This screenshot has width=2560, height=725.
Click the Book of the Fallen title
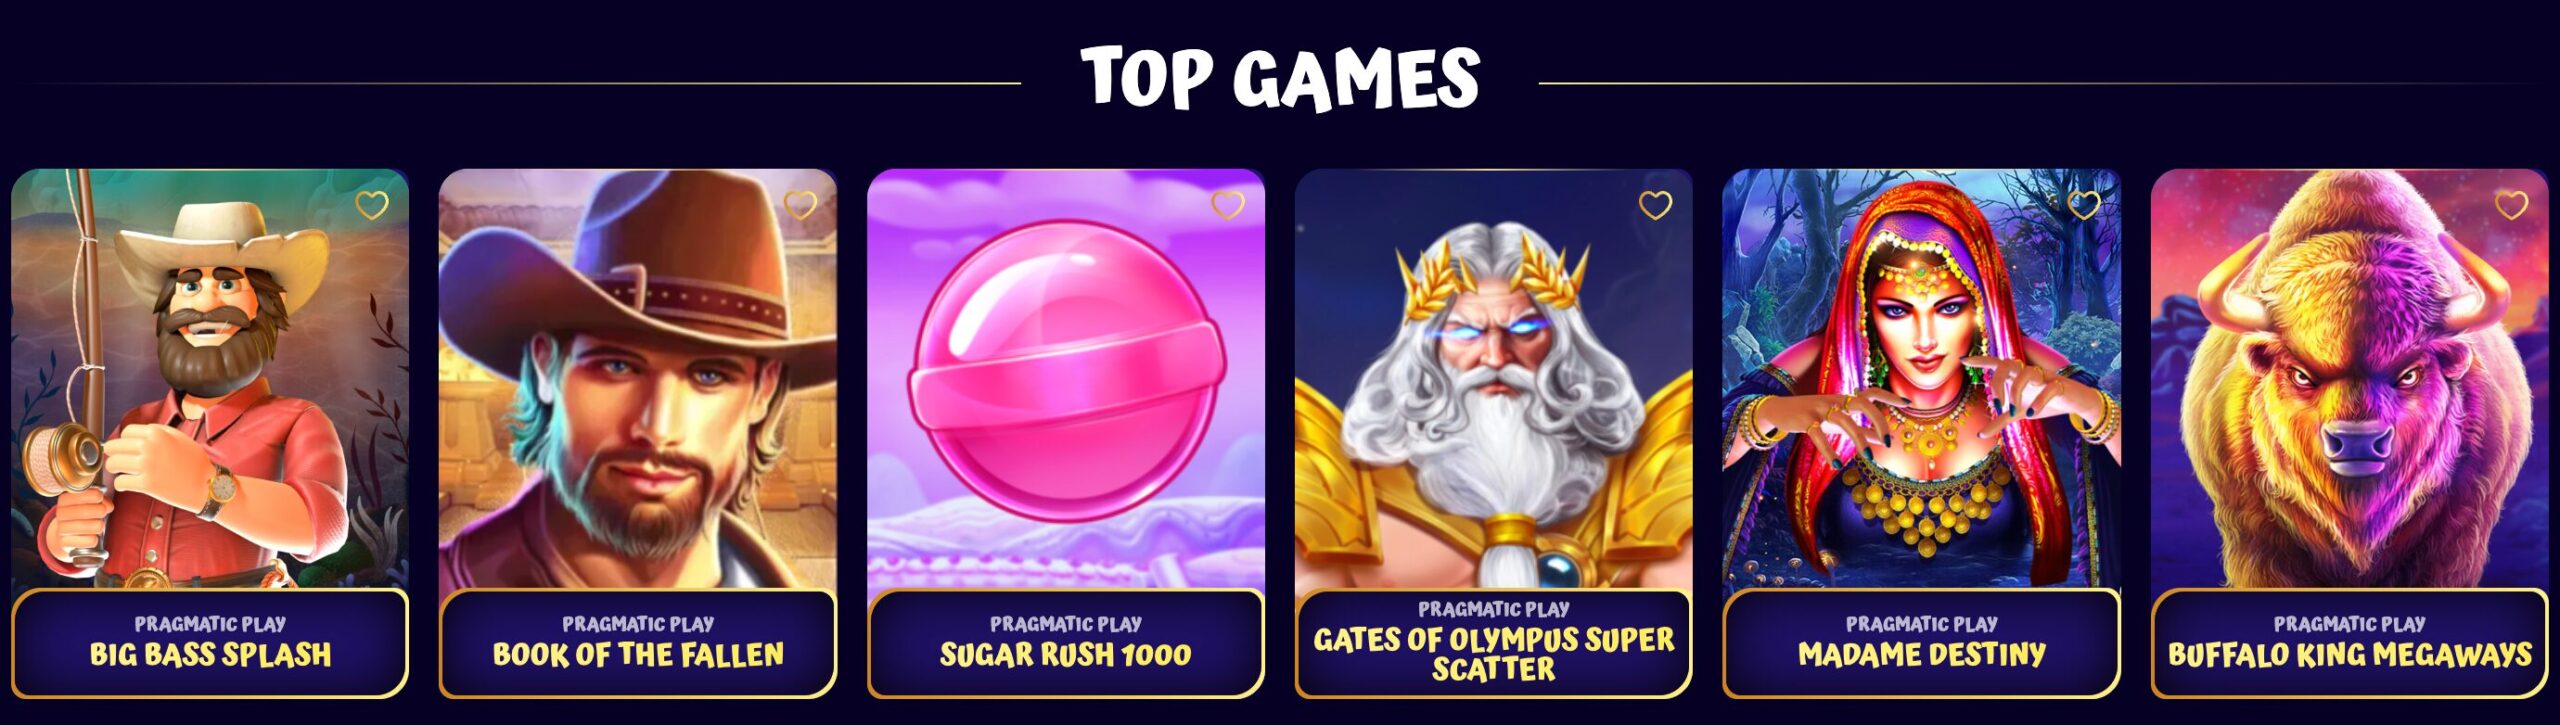(638, 654)
